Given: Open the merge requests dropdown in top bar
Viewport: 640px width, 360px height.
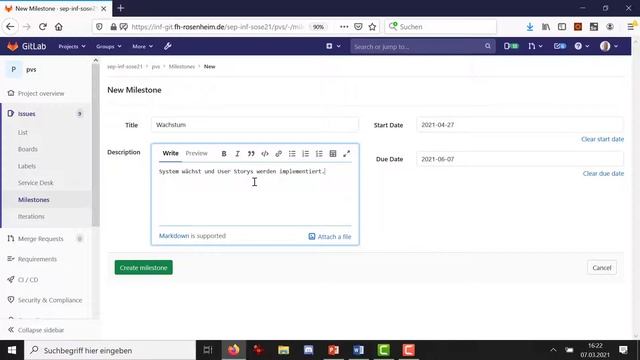Looking at the screenshot, I should (535, 46).
